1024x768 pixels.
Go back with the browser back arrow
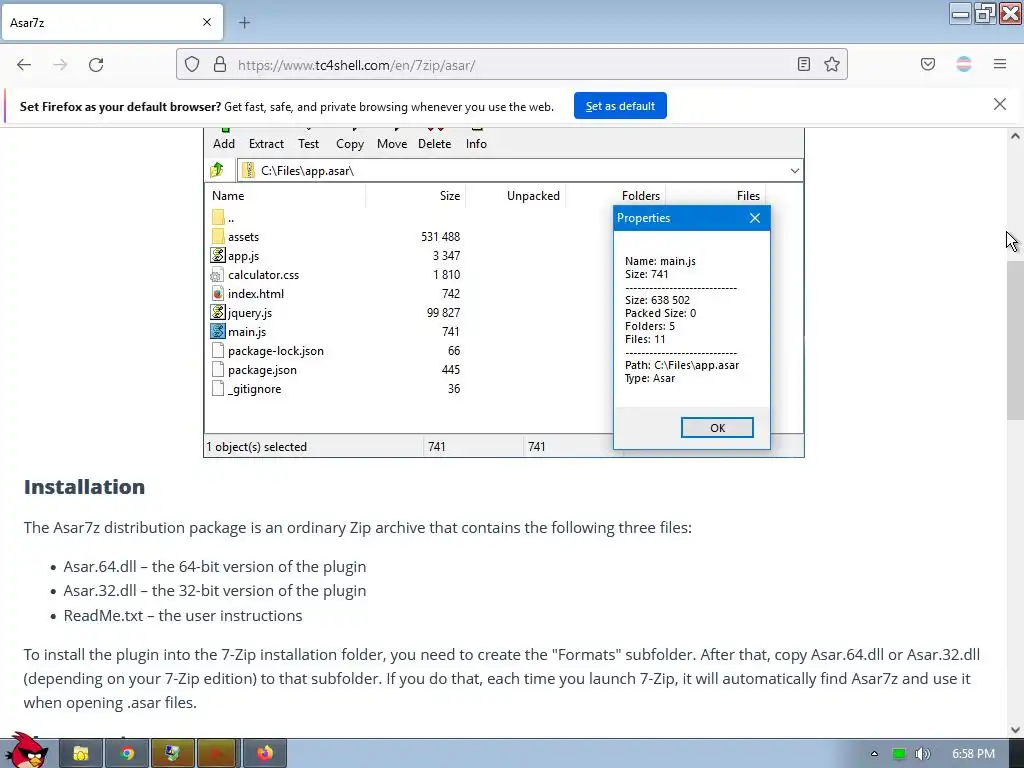(x=24, y=65)
